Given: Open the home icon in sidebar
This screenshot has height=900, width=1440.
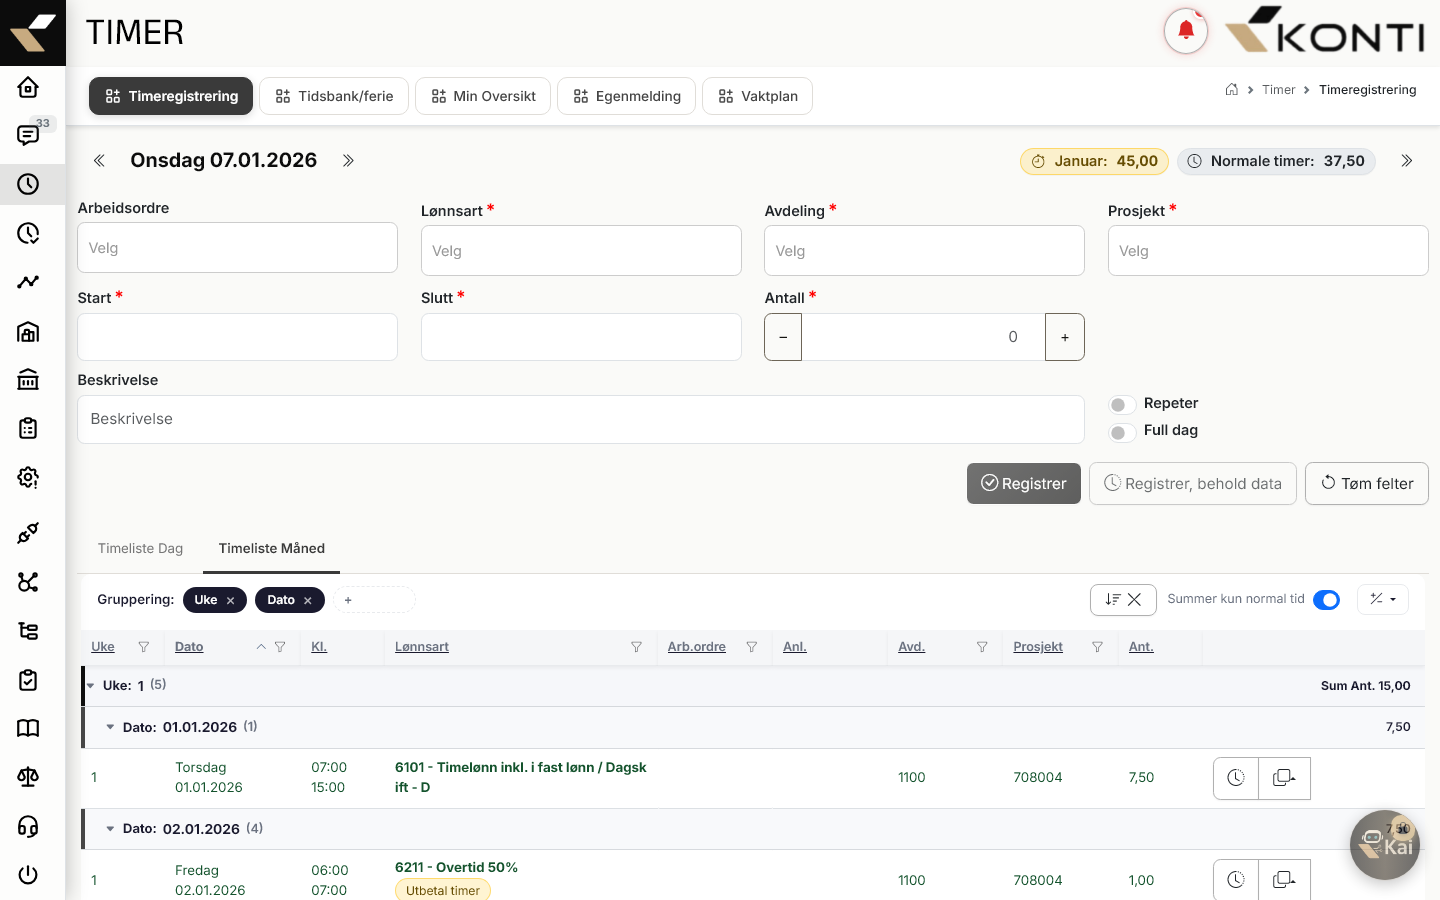Looking at the screenshot, I should point(28,87).
